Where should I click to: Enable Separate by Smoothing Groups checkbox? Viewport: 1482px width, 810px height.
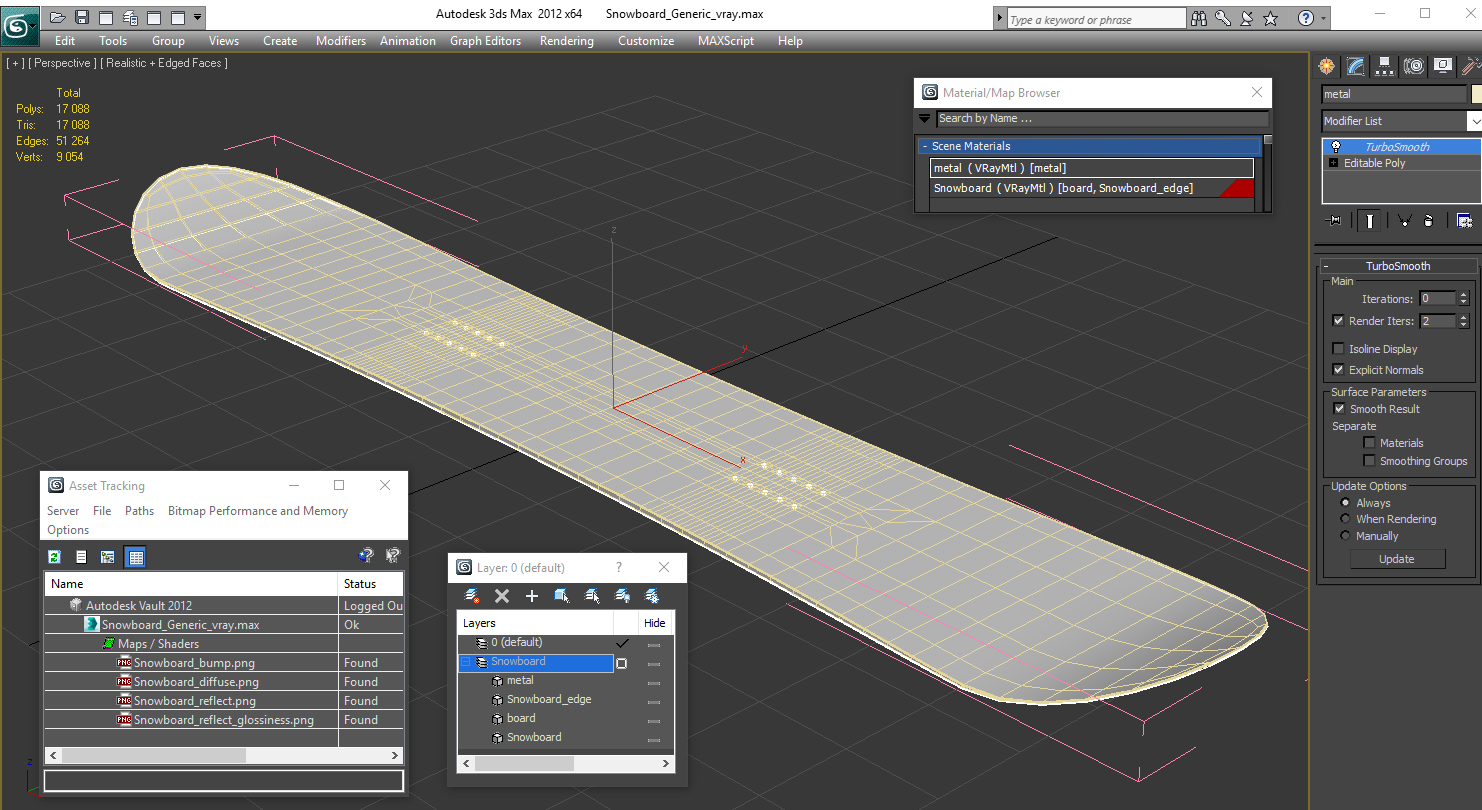[x=1369, y=461]
